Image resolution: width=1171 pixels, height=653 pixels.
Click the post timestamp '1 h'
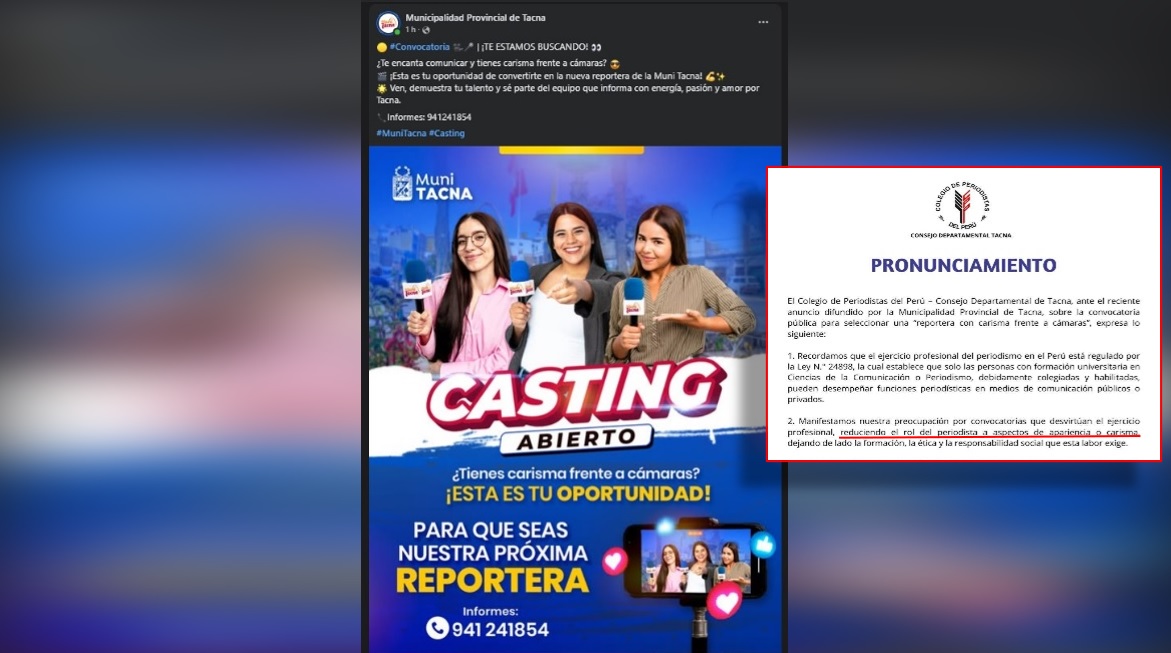coord(411,30)
